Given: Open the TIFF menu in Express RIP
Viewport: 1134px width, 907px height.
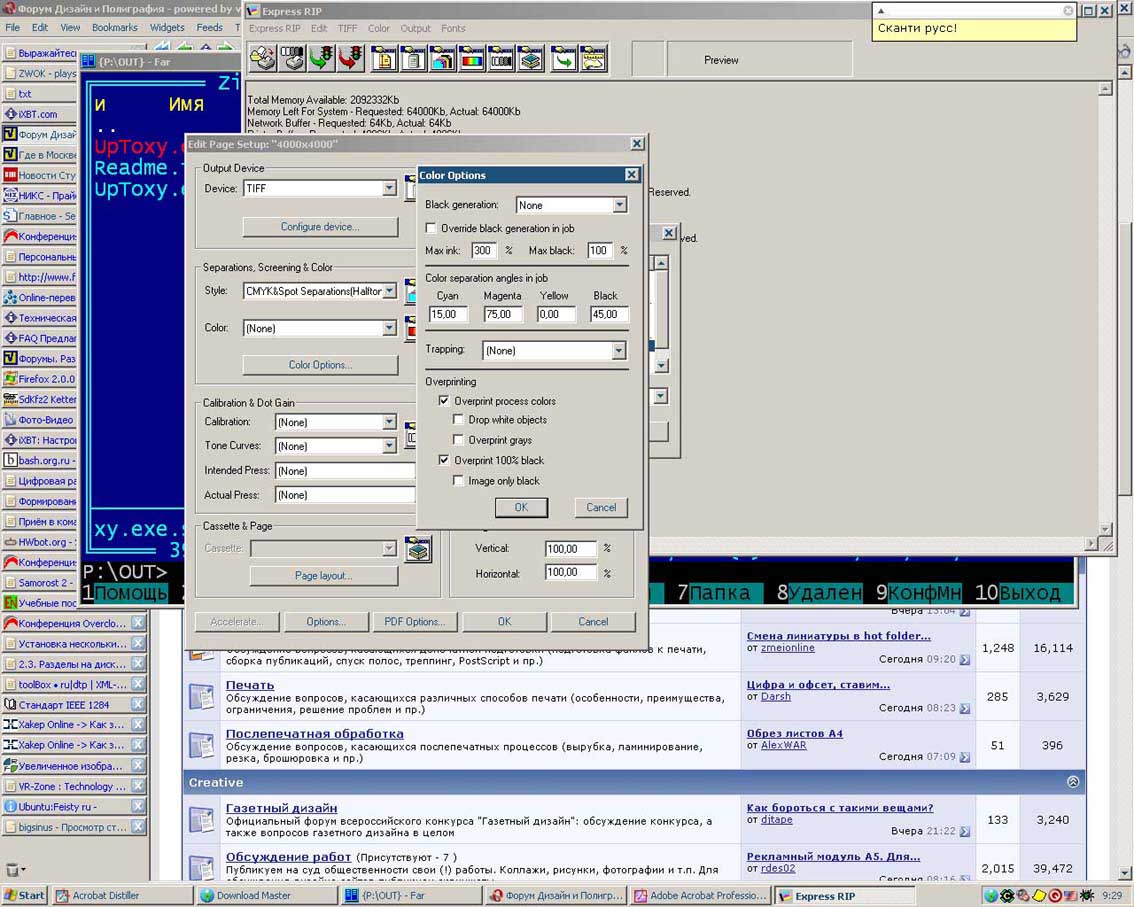Looking at the screenshot, I should point(347,29).
